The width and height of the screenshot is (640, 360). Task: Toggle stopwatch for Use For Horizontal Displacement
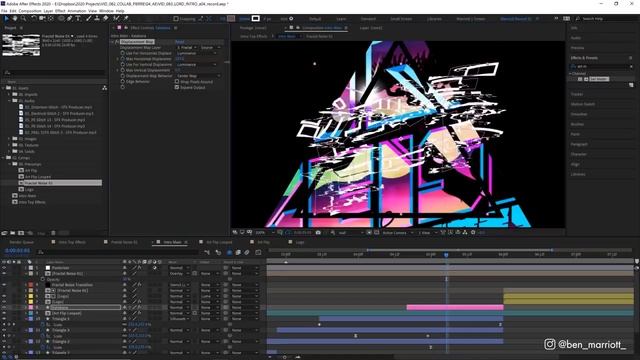tap(122, 53)
